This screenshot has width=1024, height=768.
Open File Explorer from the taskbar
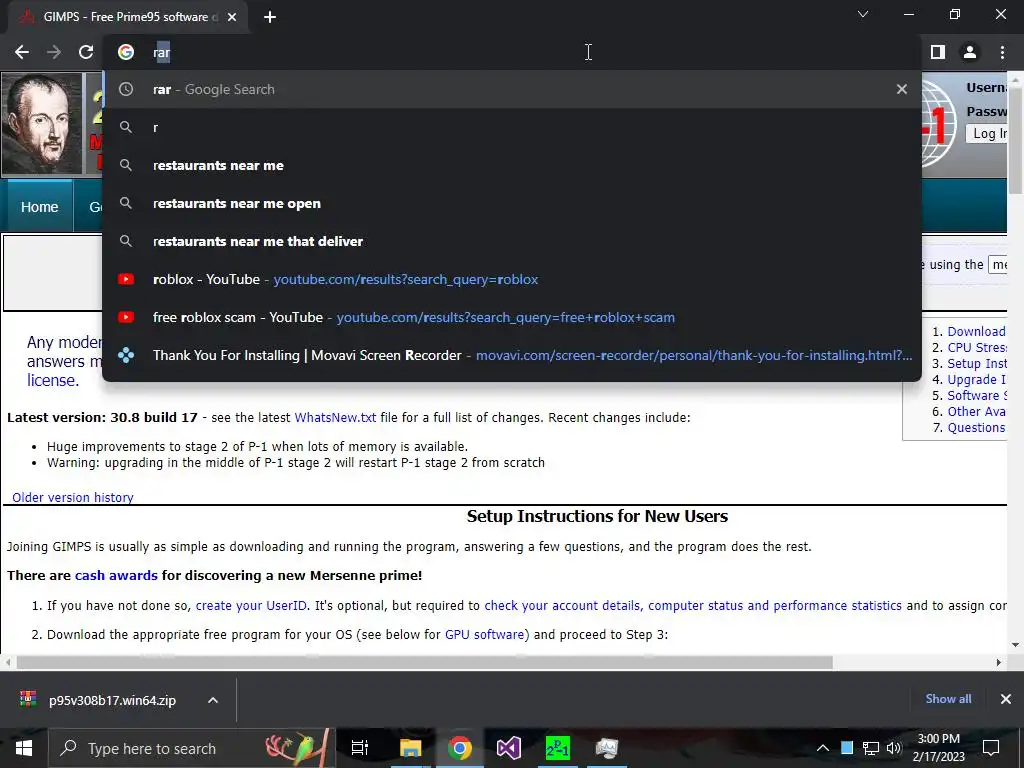coord(411,748)
